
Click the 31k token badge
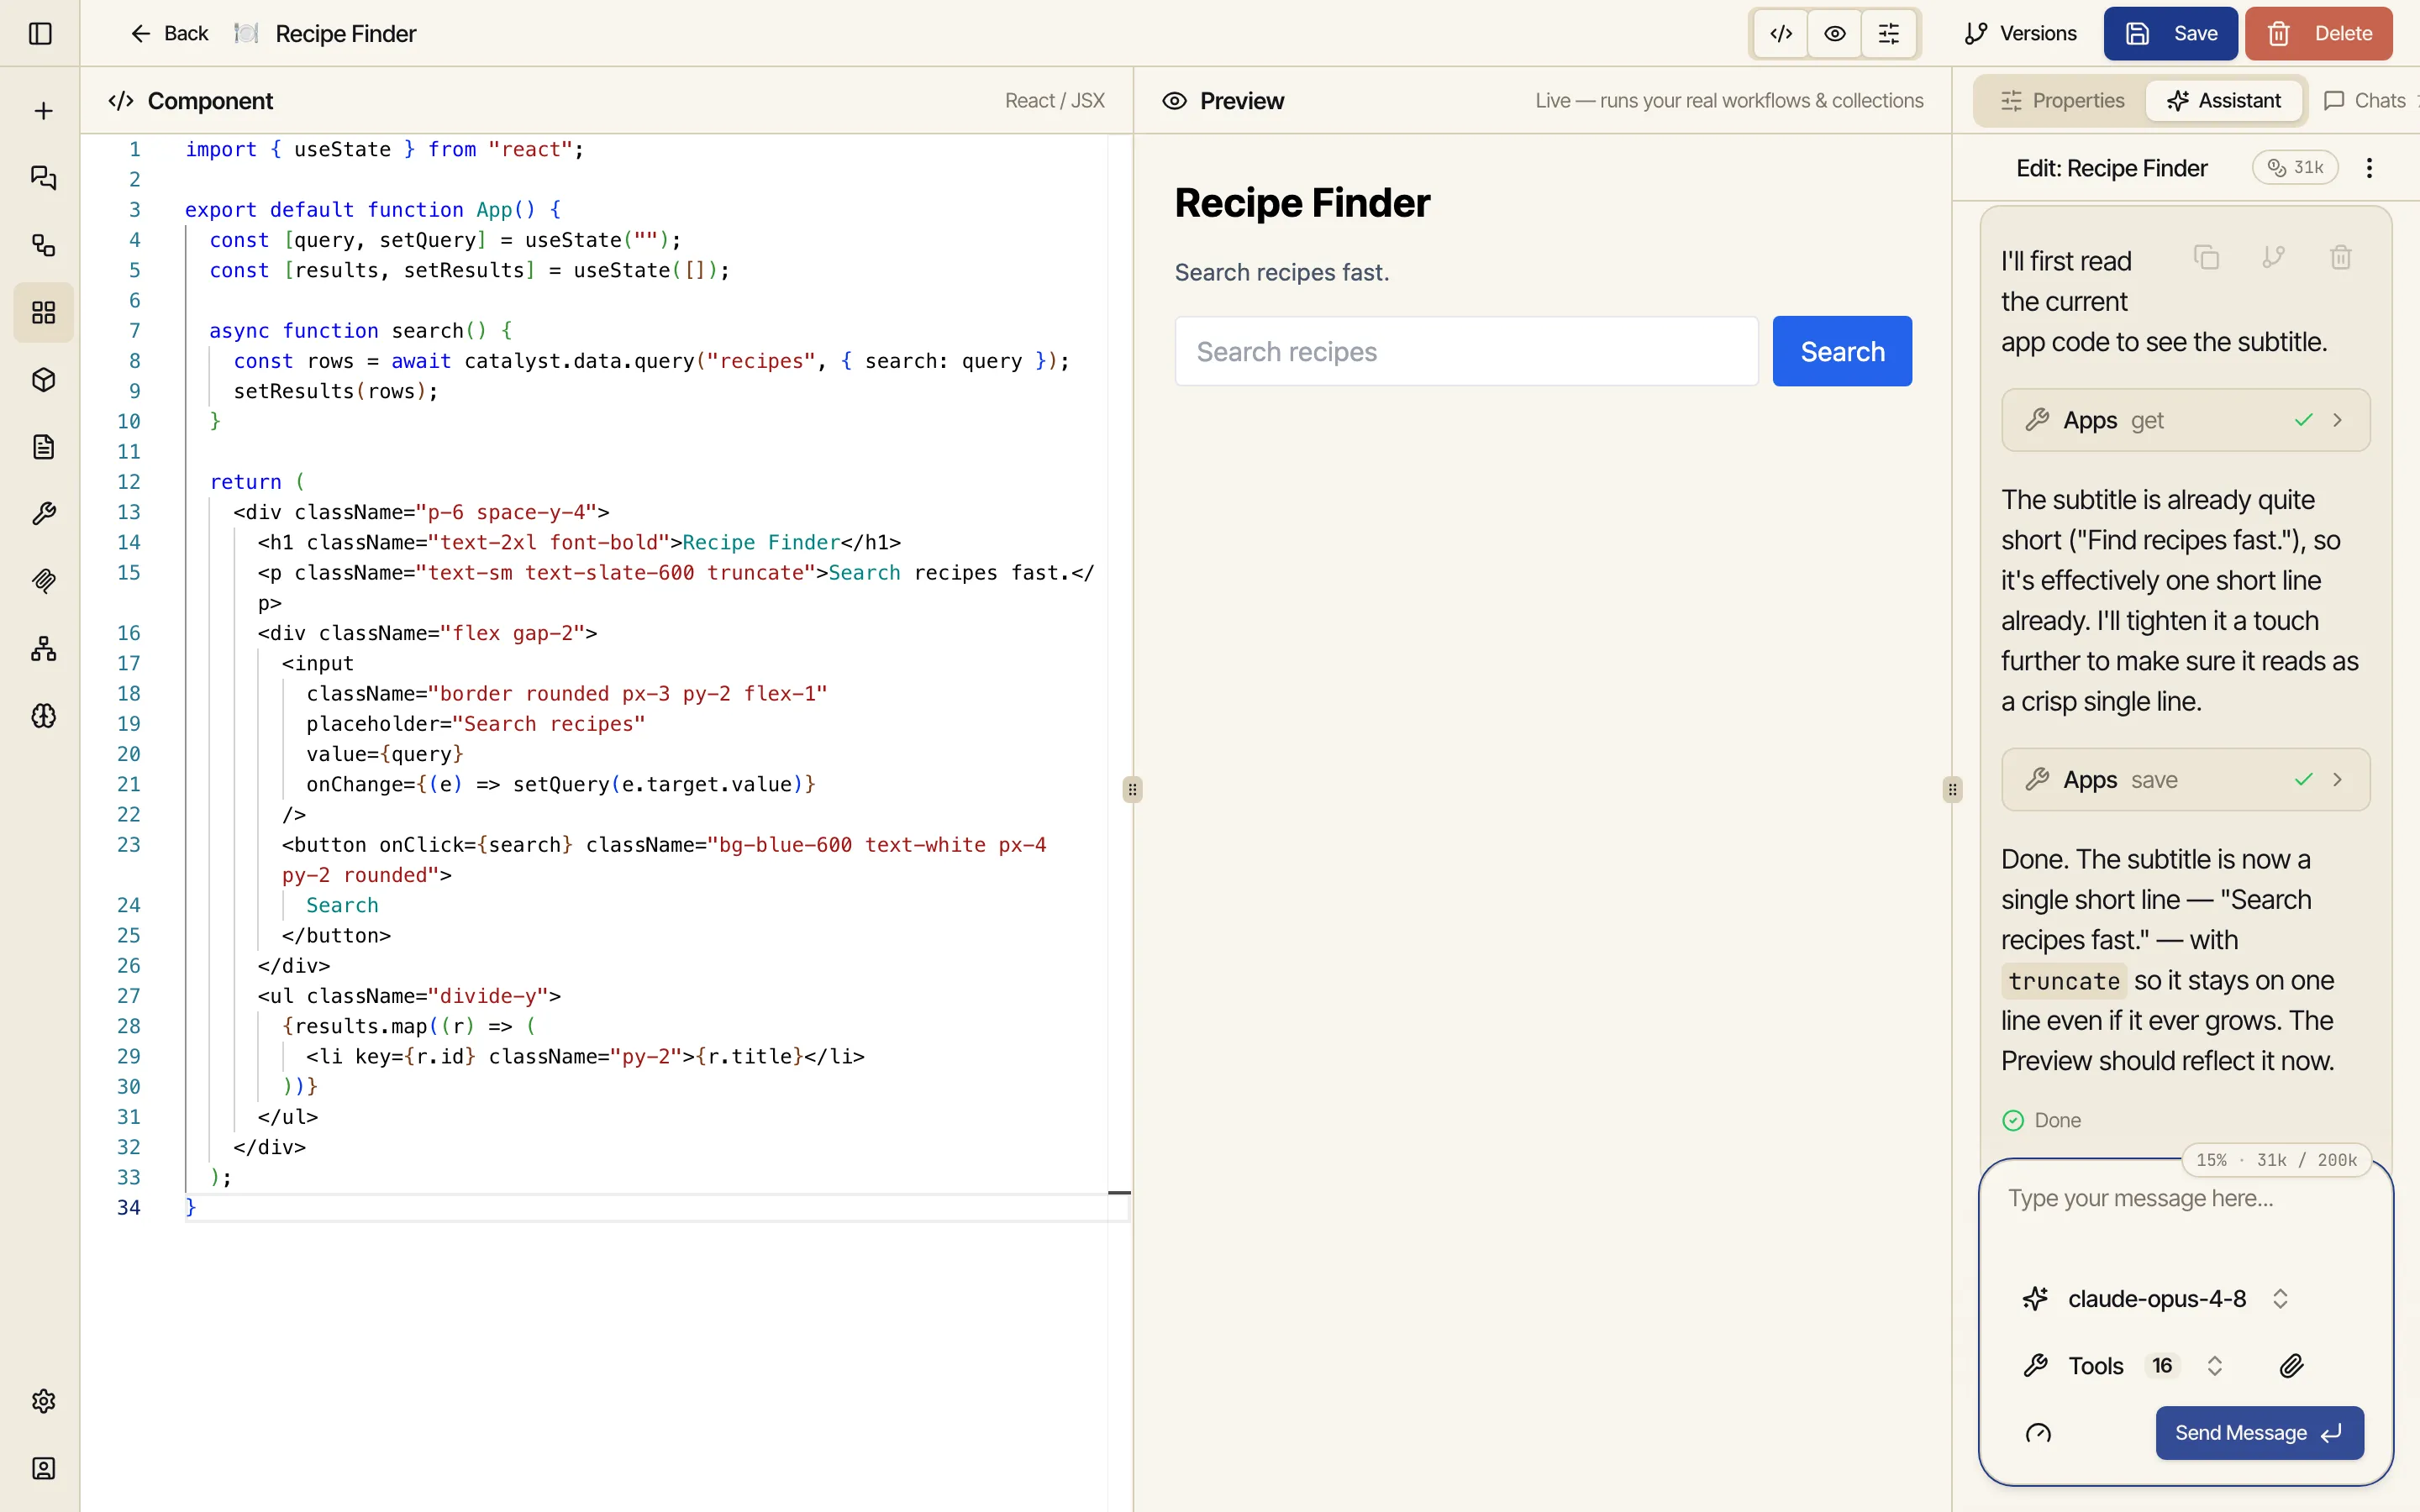pos(2295,167)
